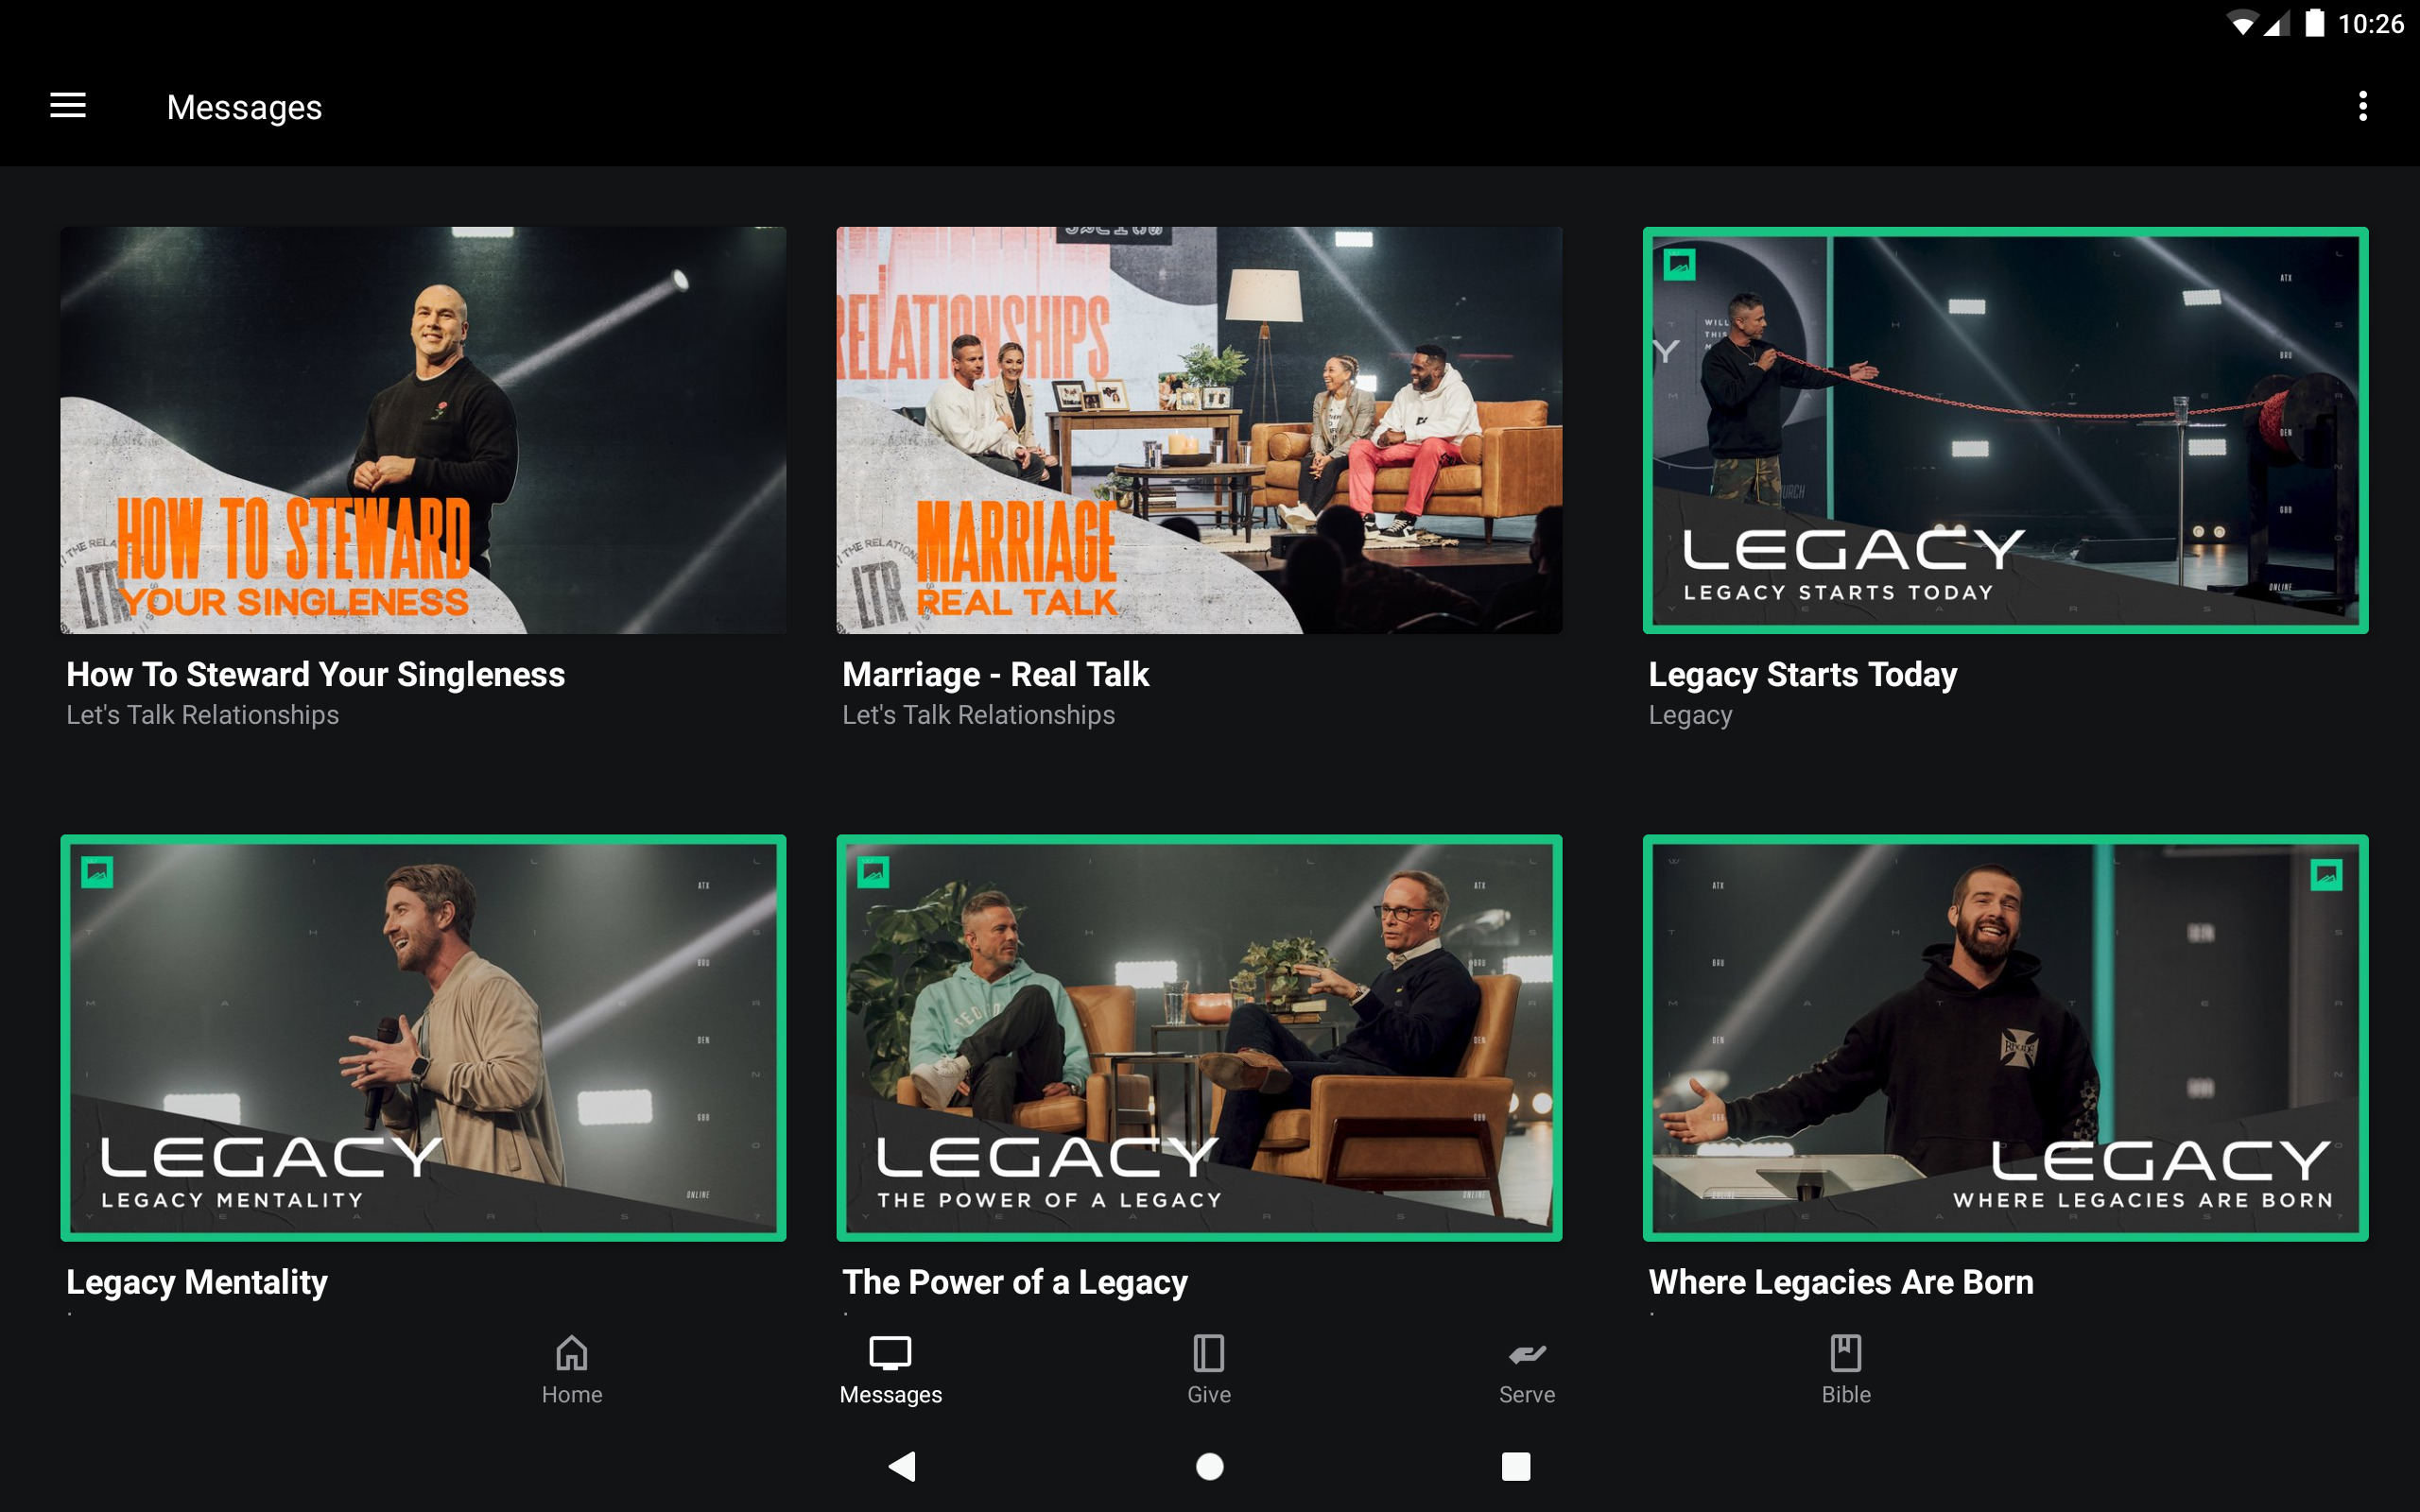
Task: Tap the Messages screen icon in bottom bar
Action: point(890,1353)
